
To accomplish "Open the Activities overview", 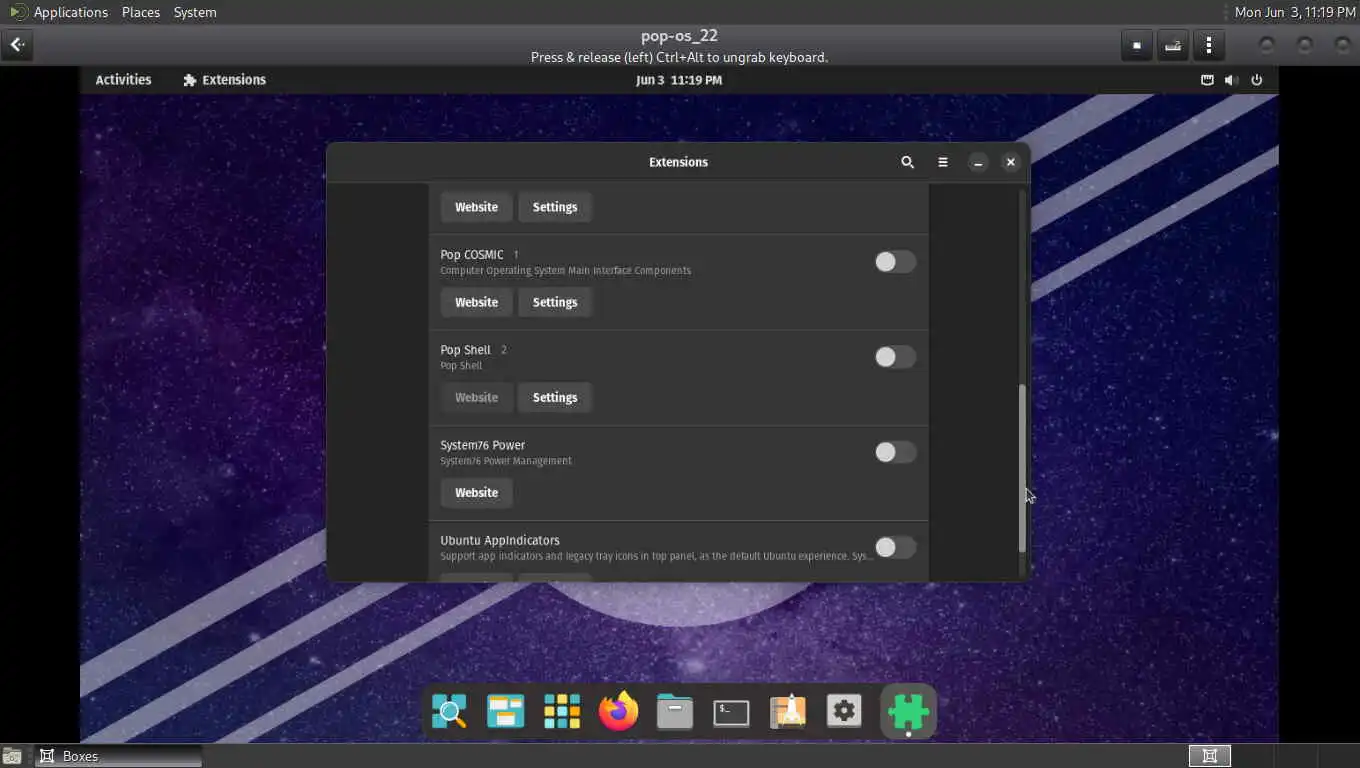I will click(x=123, y=80).
